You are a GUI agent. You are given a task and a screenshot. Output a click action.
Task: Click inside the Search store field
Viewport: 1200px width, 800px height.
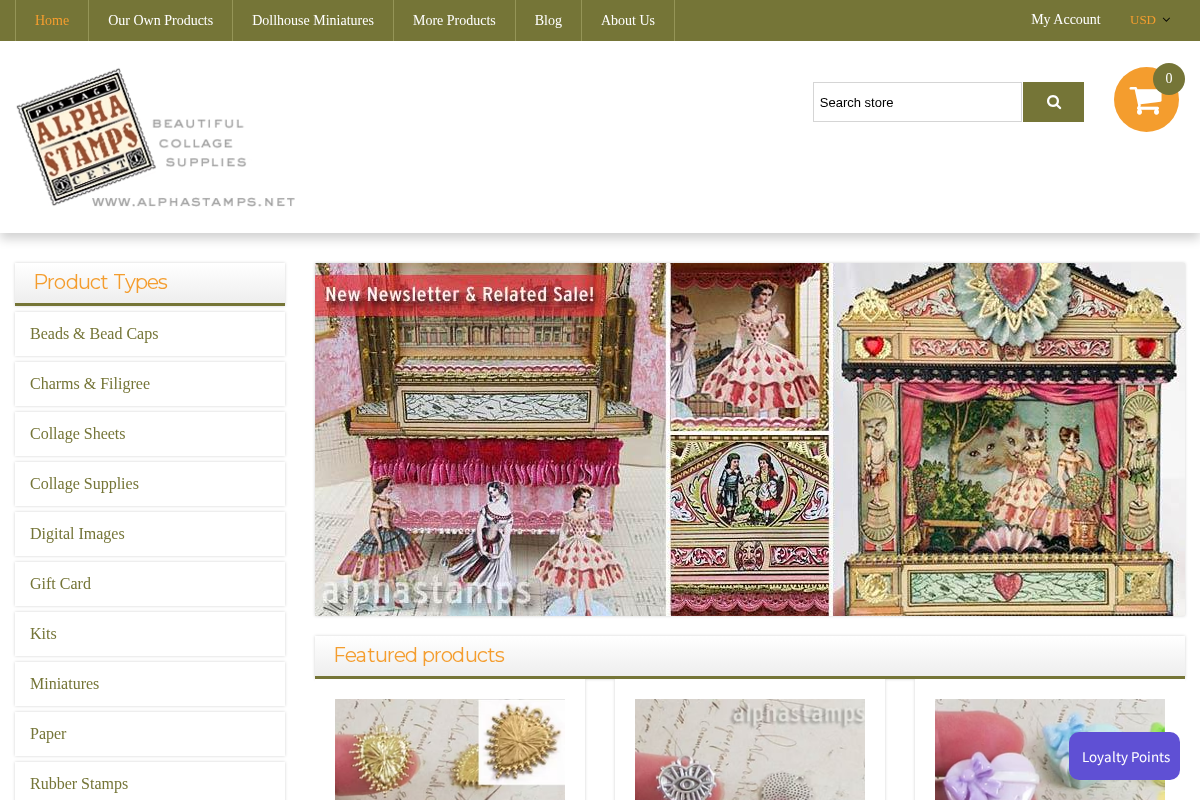[x=916, y=101]
